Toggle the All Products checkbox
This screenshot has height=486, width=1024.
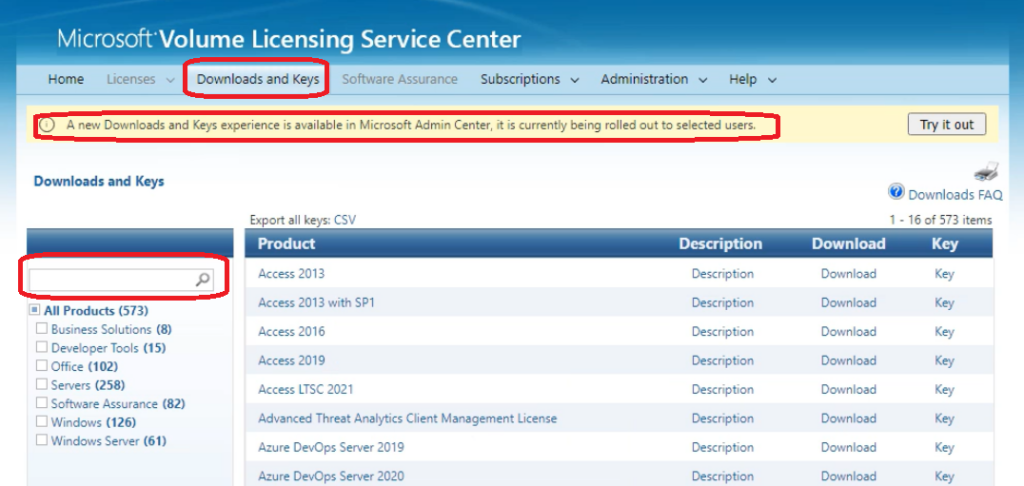tap(35, 310)
